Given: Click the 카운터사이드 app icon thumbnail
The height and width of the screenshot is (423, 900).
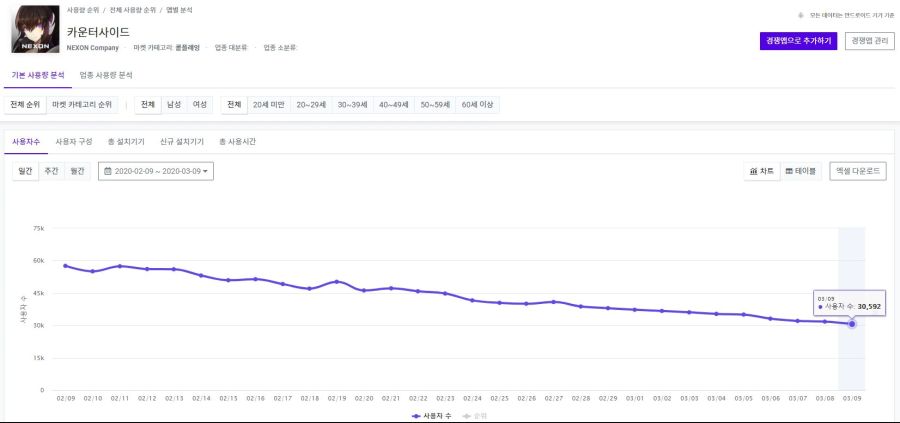Looking at the screenshot, I should pos(36,29).
